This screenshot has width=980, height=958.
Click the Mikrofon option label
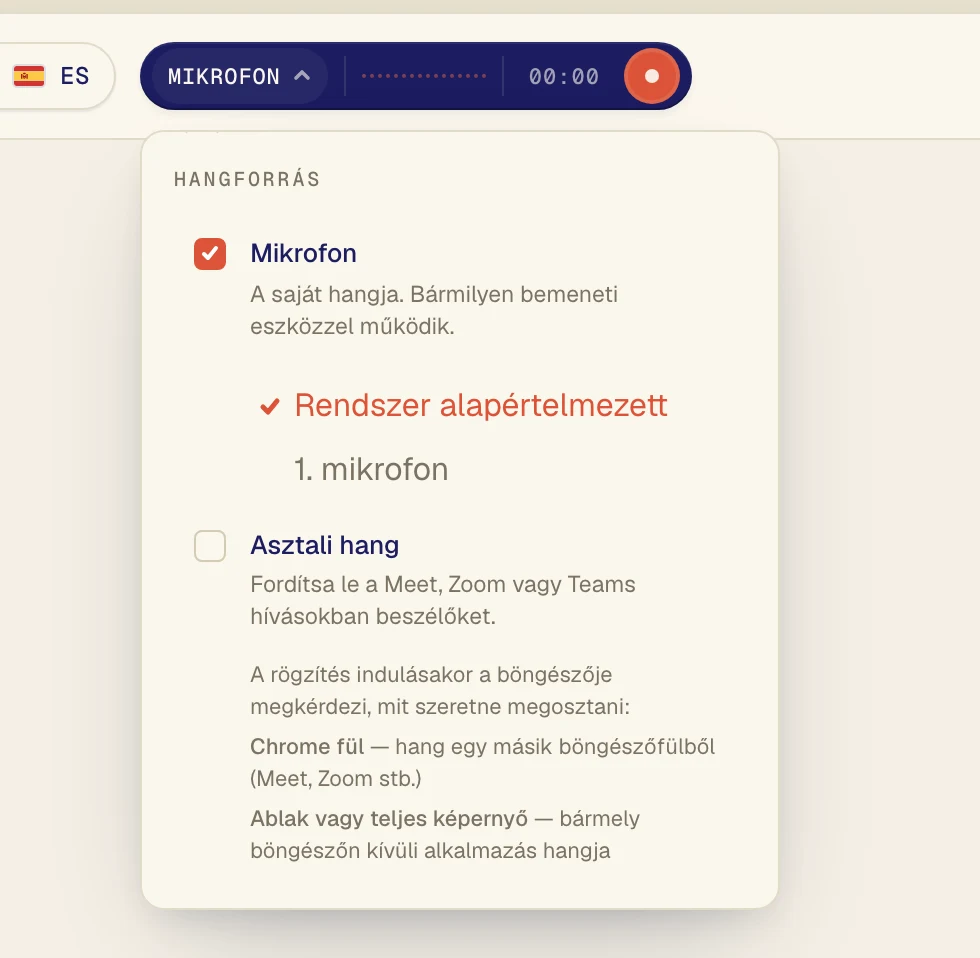point(304,253)
